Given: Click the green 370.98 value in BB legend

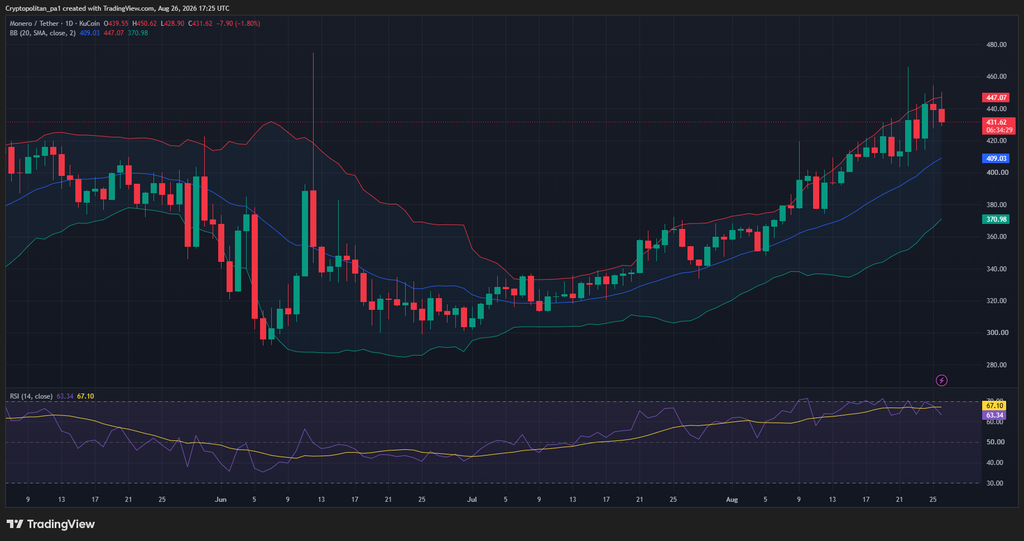Looking at the screenshot, I should point(138,33).
